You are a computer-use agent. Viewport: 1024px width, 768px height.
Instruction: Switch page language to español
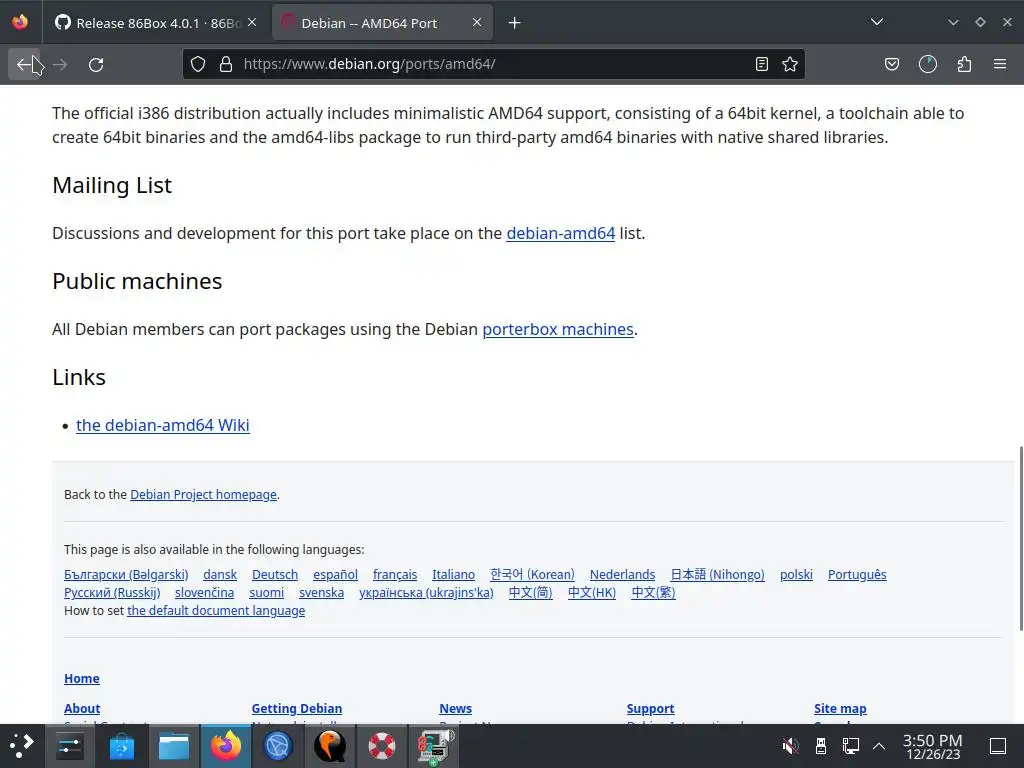coord(335,575)
